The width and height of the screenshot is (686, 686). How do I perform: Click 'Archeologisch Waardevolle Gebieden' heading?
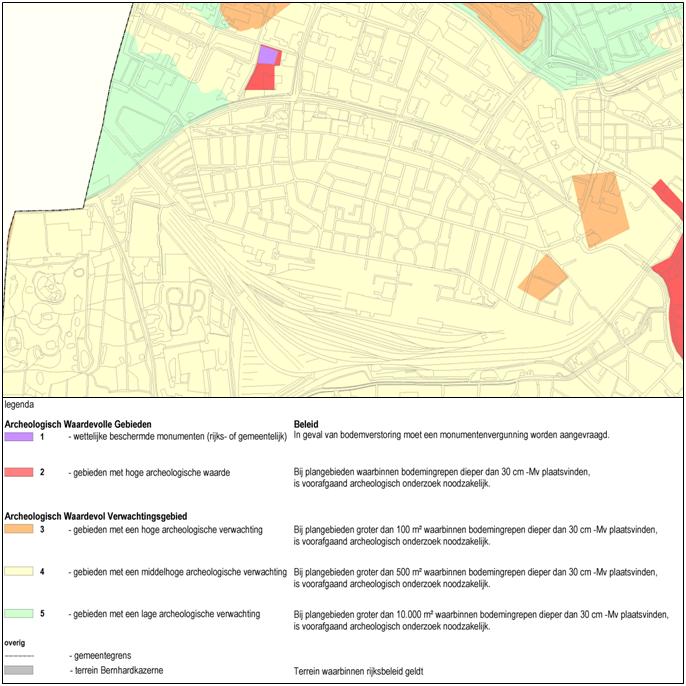tap(78, 424)
